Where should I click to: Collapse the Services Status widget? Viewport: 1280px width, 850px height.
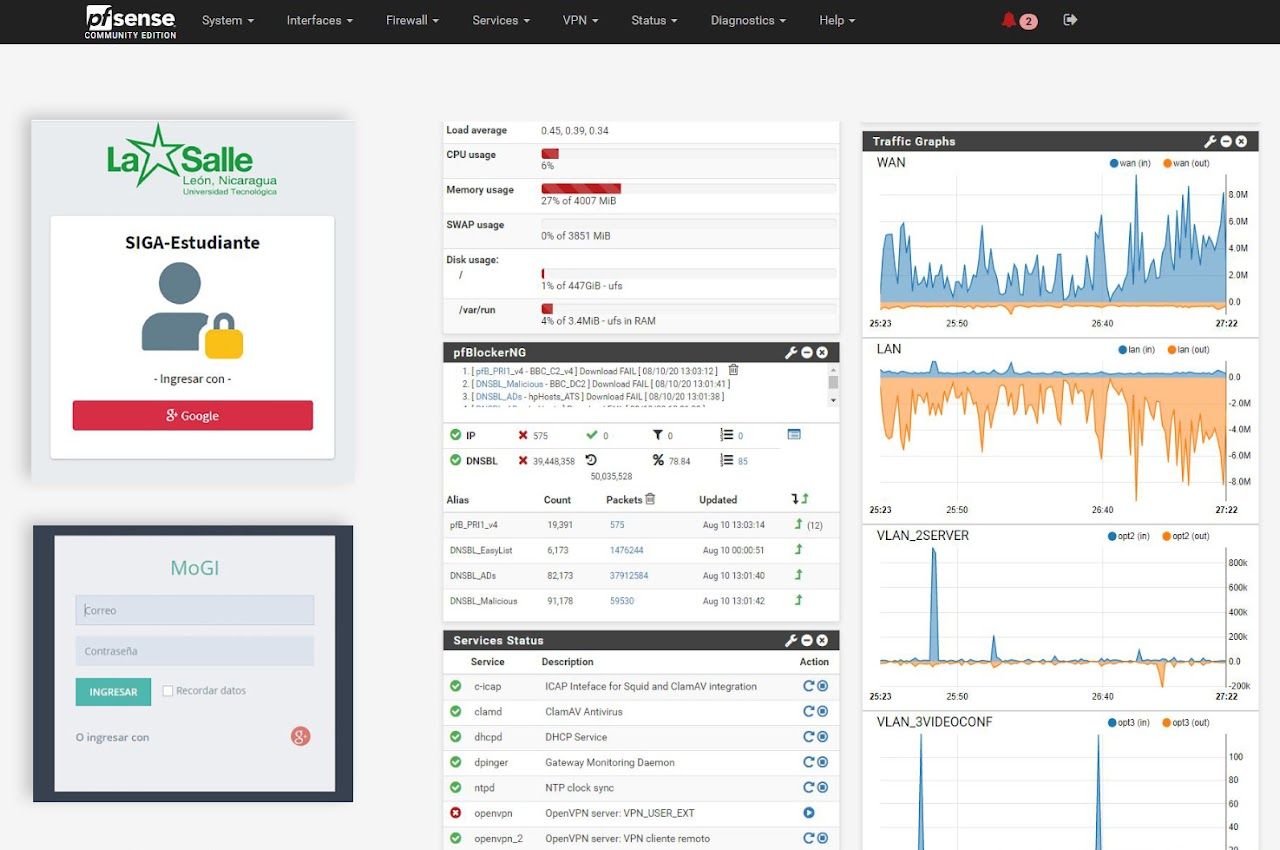(x=806, y=640)
